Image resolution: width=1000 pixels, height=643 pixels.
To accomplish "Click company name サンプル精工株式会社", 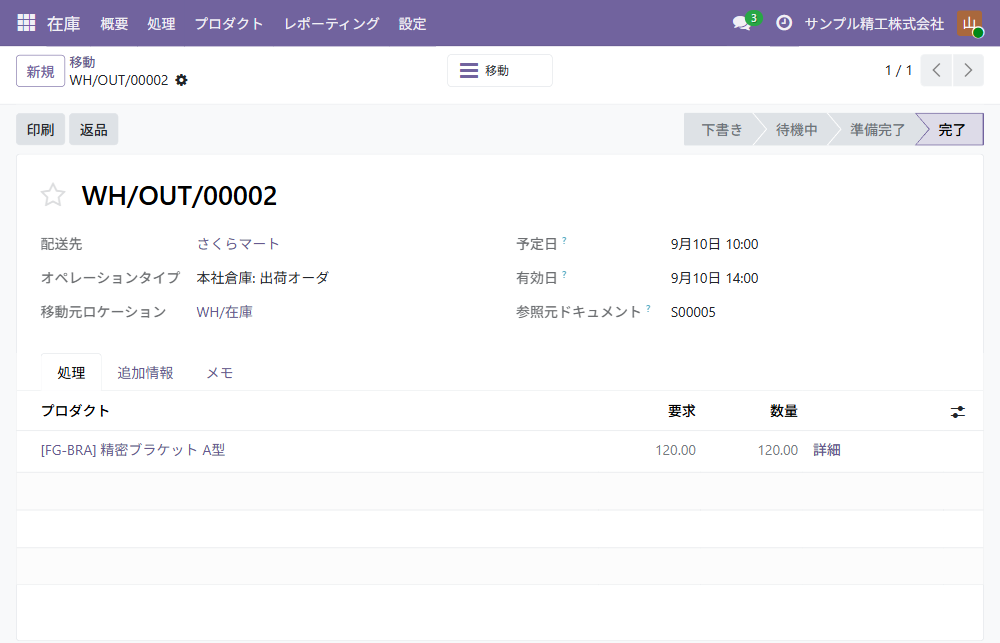I will pyautogui.click(x=874, y=24).
